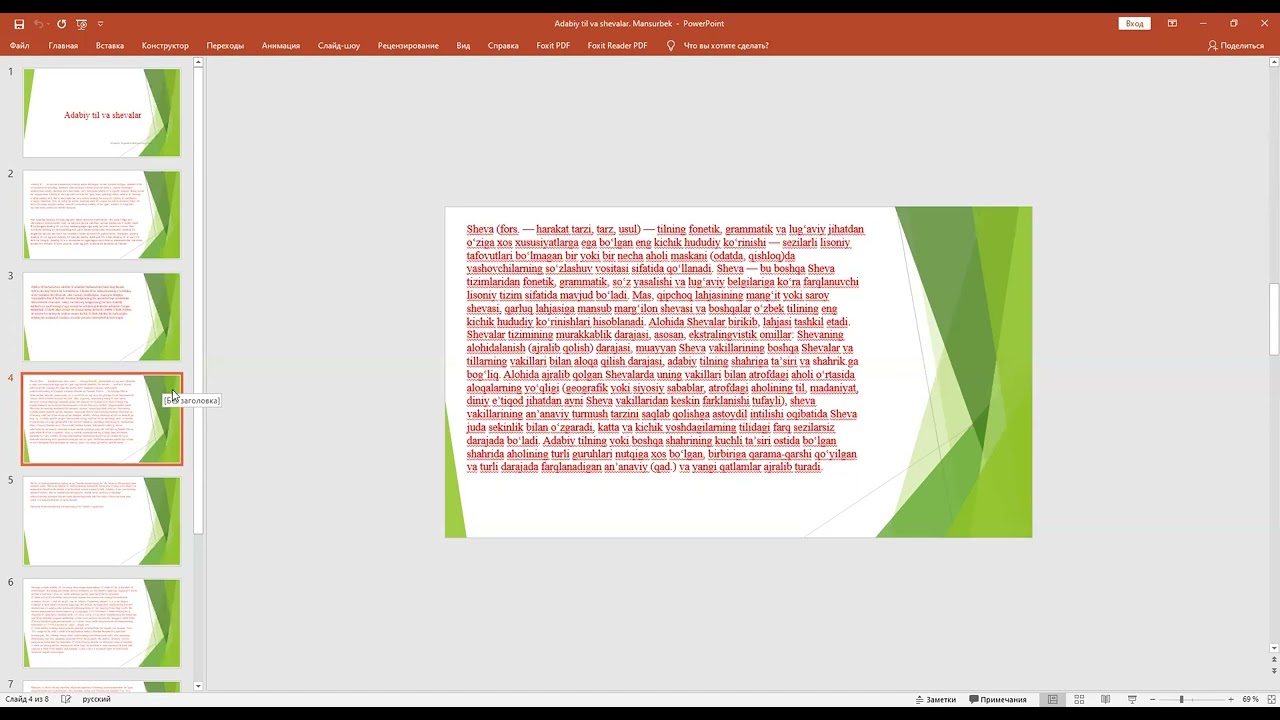Screen dimensions: 1280x720
Task: Select slide 4 thumbnail
Action: tap(102, 419)
